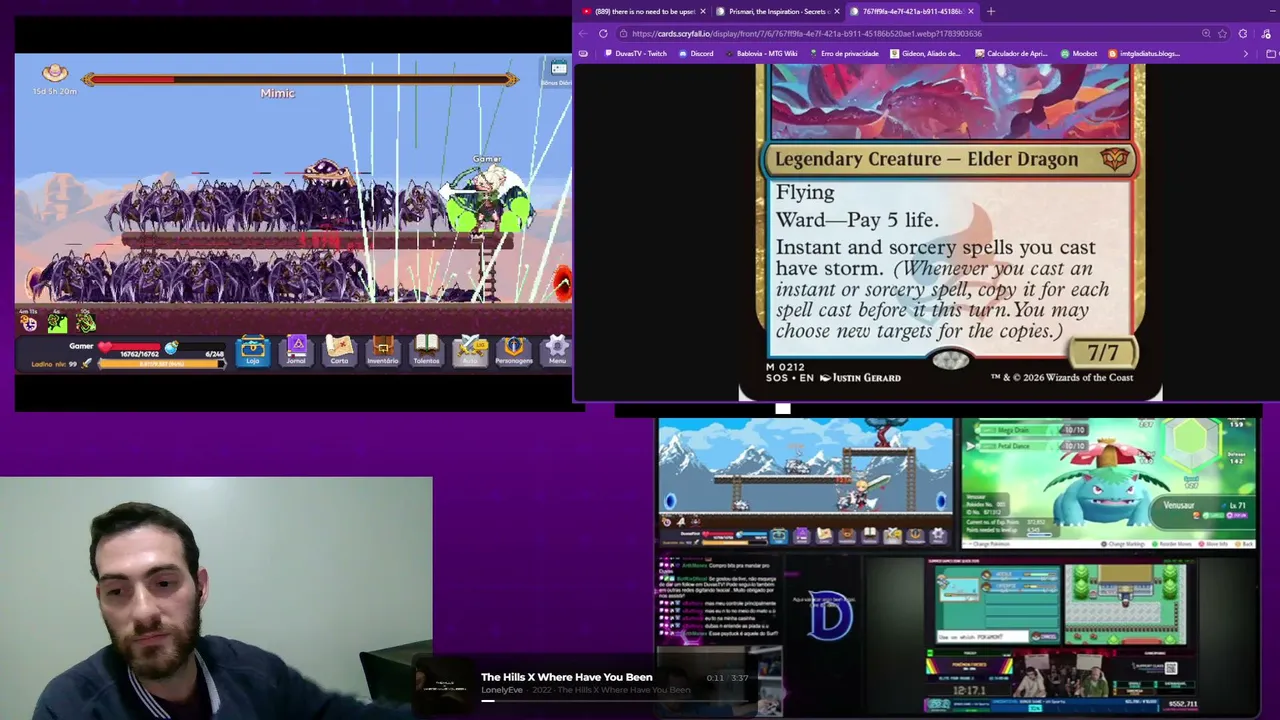Click the browser back arrow
Image resolution: width=1280 pixels, height=720 pixels.
583,33
